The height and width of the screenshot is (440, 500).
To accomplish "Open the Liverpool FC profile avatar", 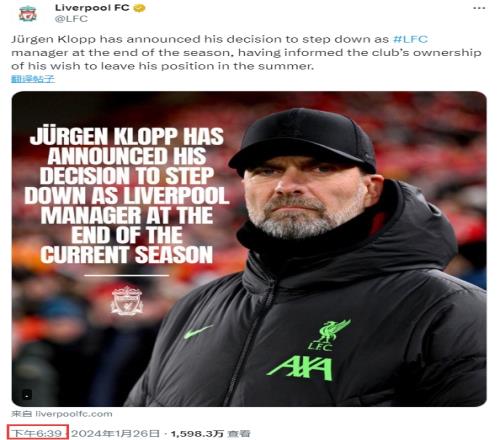I will [x=28, y=13].
